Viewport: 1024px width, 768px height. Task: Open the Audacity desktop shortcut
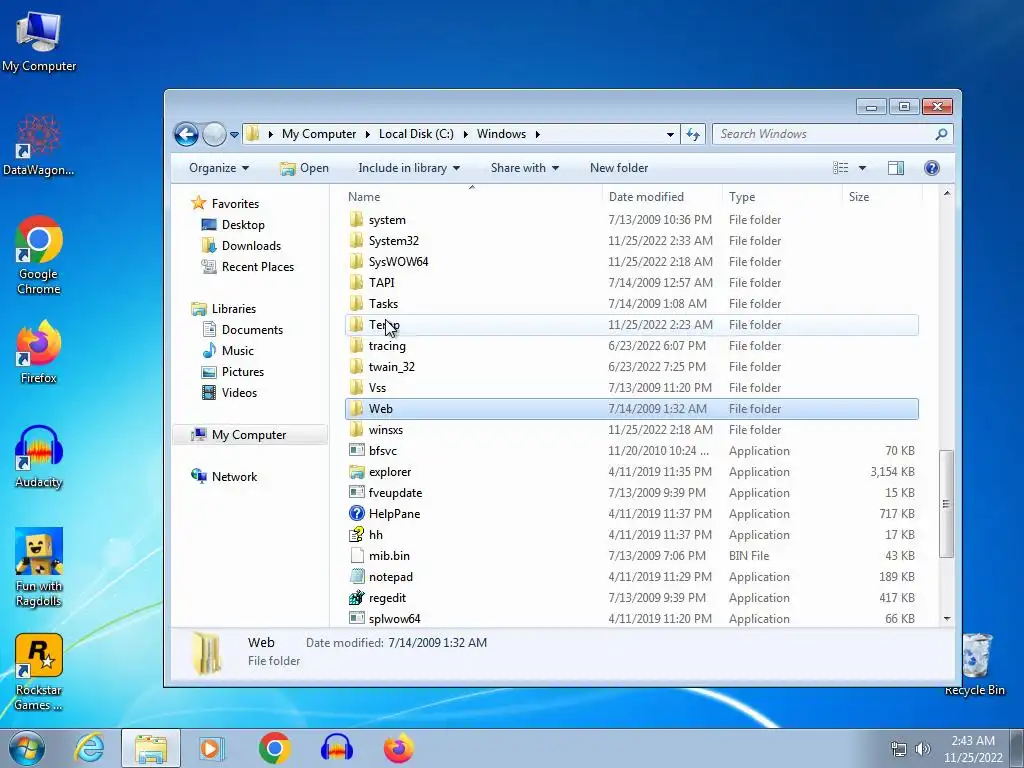tap(39, 457)
